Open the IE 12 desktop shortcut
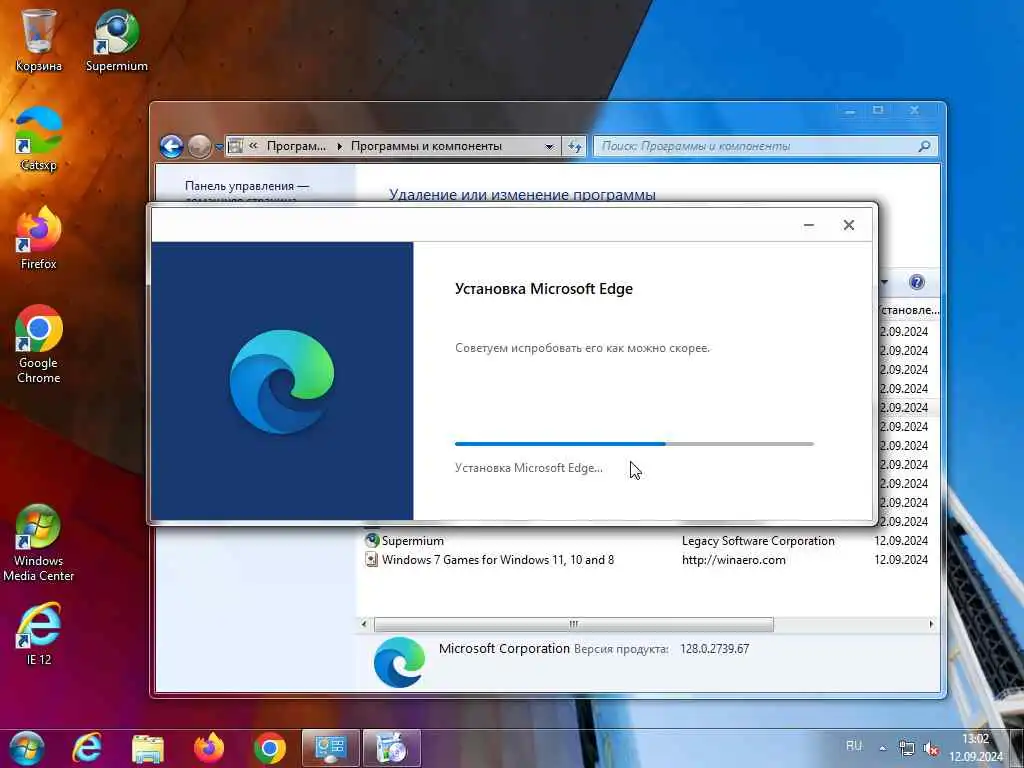The height and width of the screenshot is (768, 1024). point(39,633)
